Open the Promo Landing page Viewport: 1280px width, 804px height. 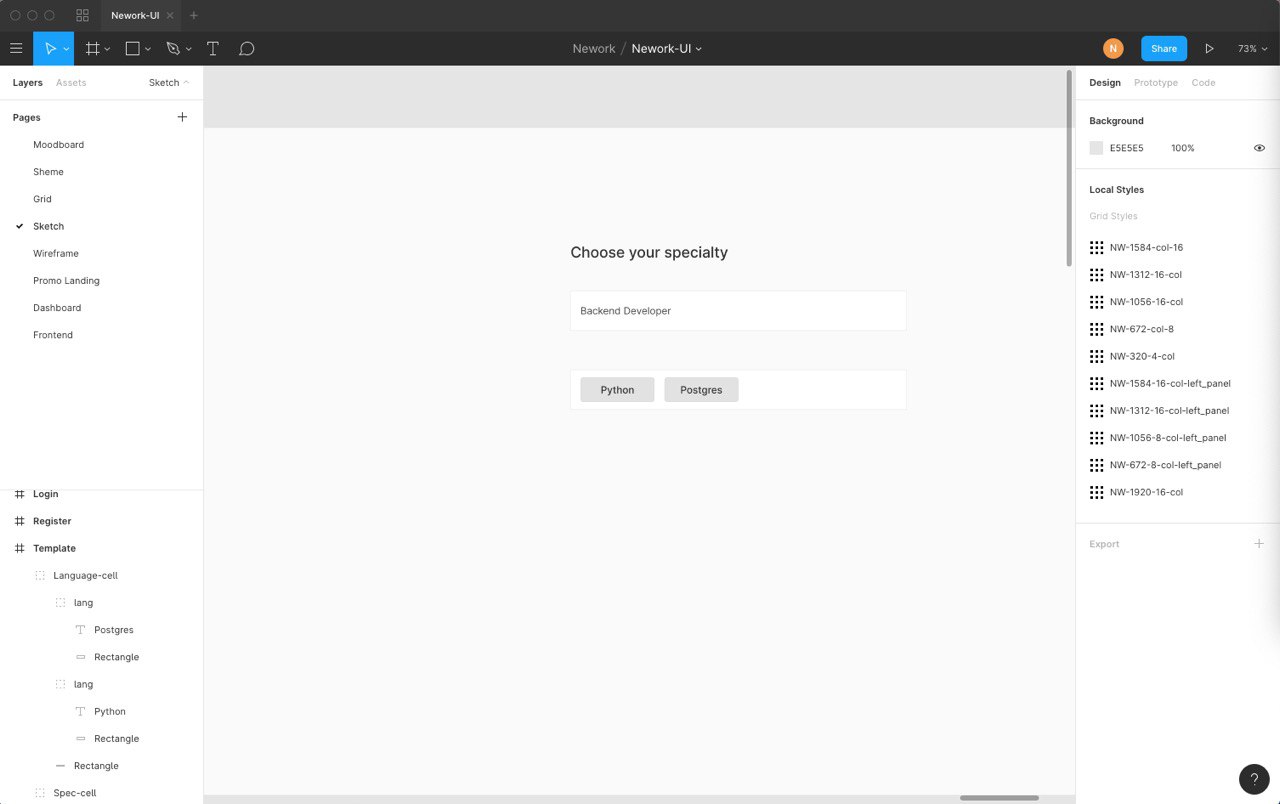tap(66, 281)
